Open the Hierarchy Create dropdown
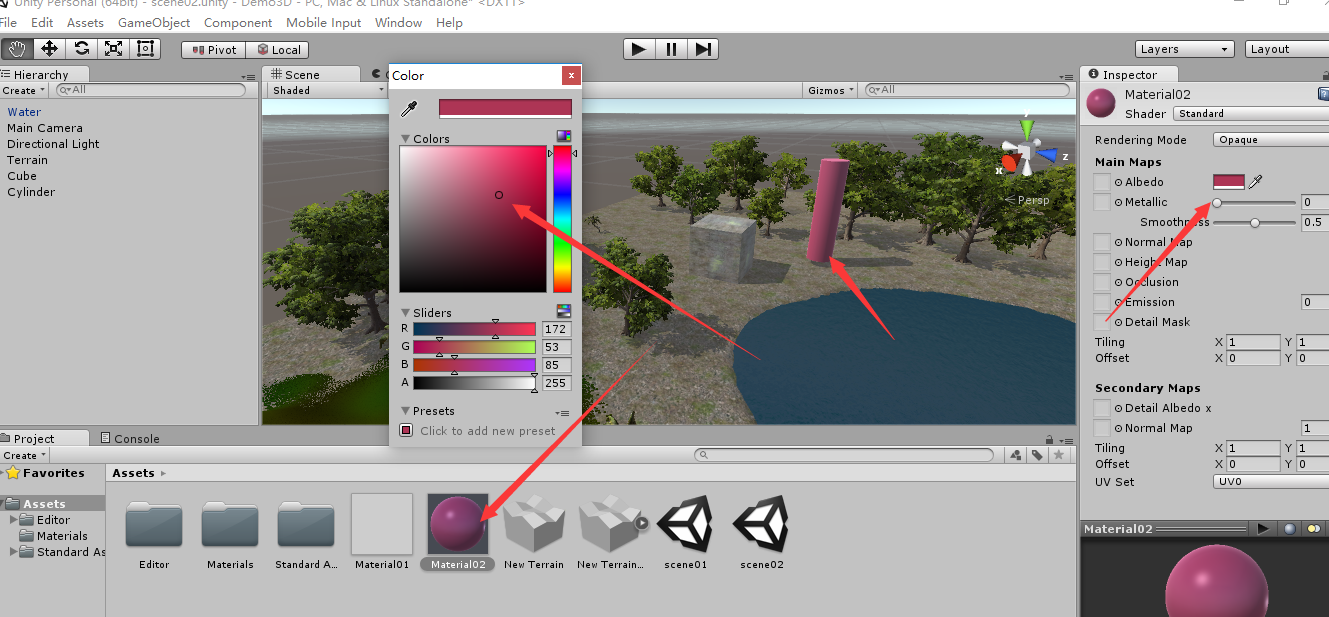 [x=23, y=90]
